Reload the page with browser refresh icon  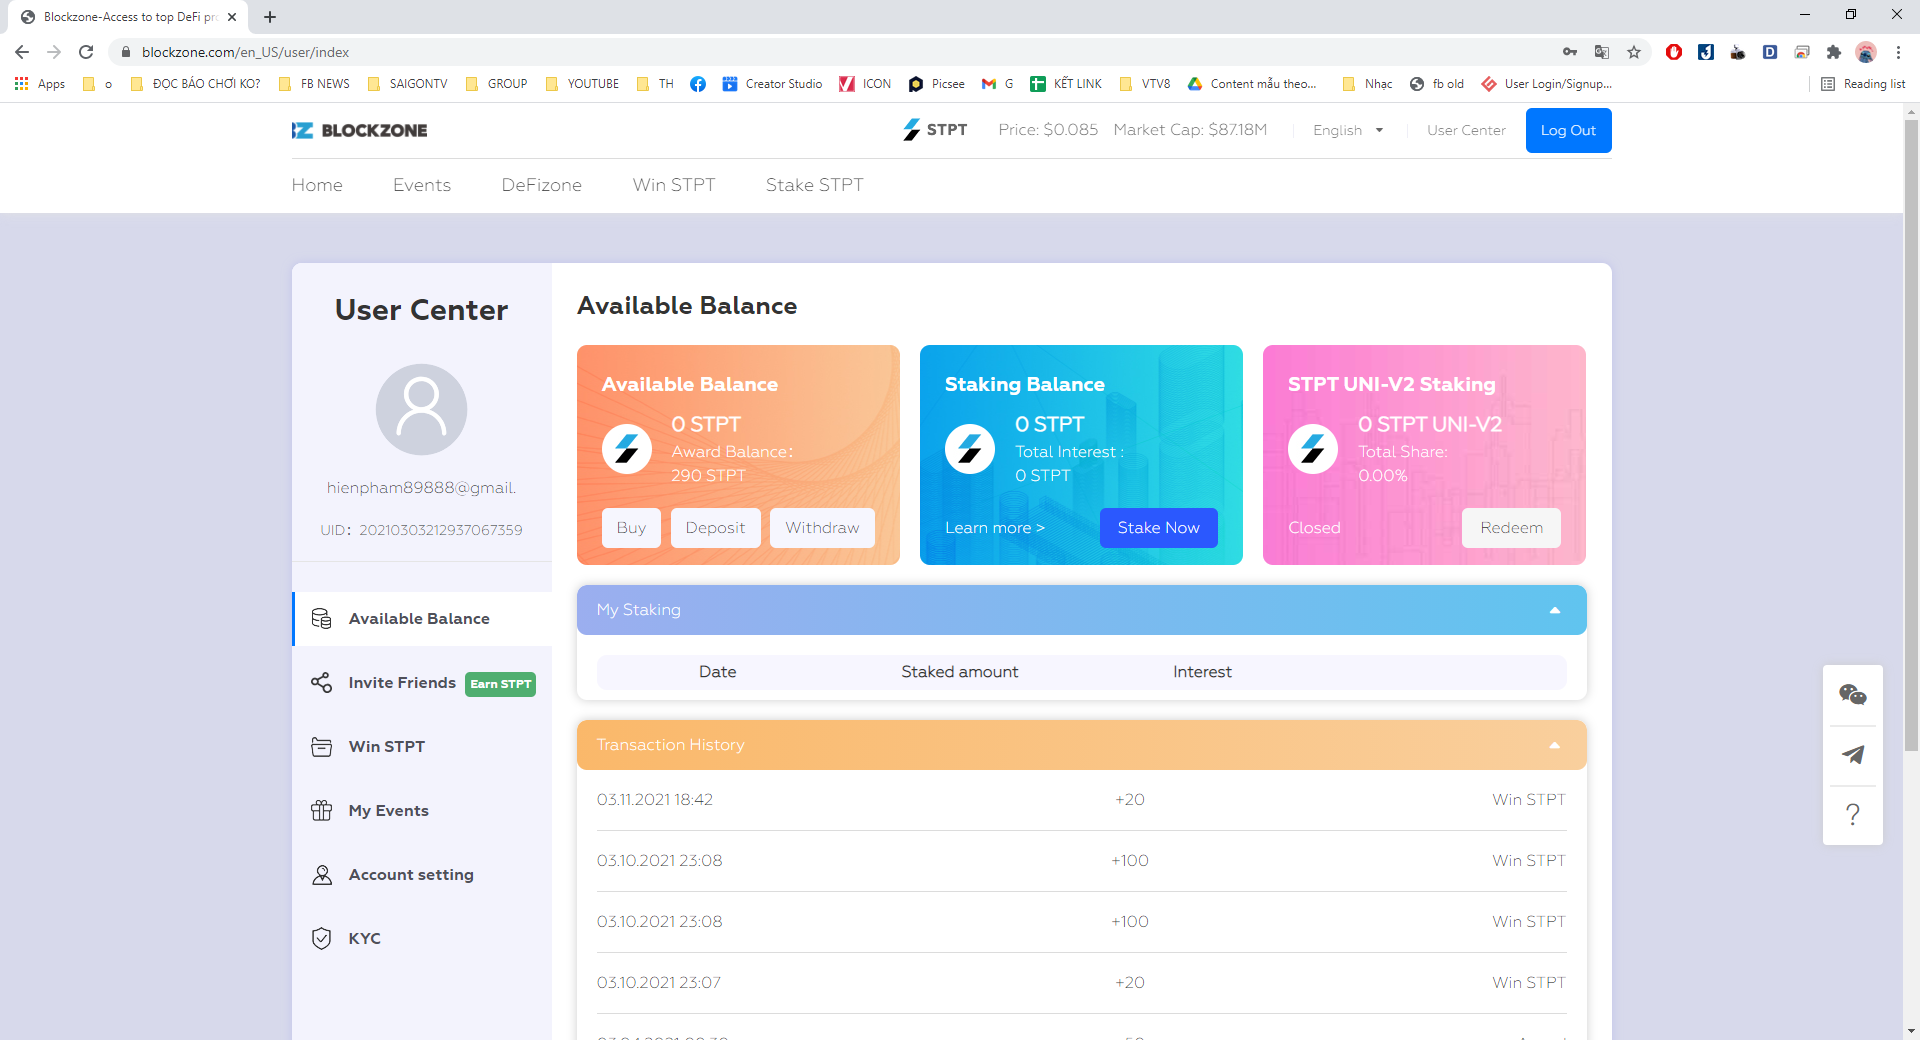coord(86,52)
